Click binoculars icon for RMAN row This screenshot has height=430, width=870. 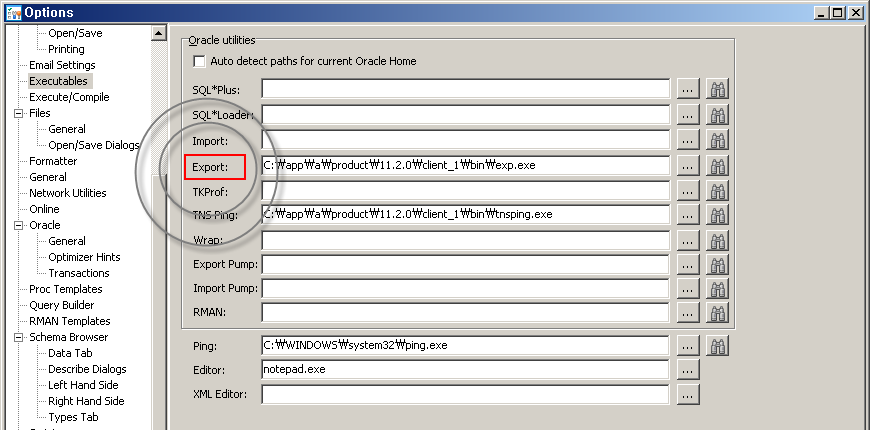[x=717, y=313]
